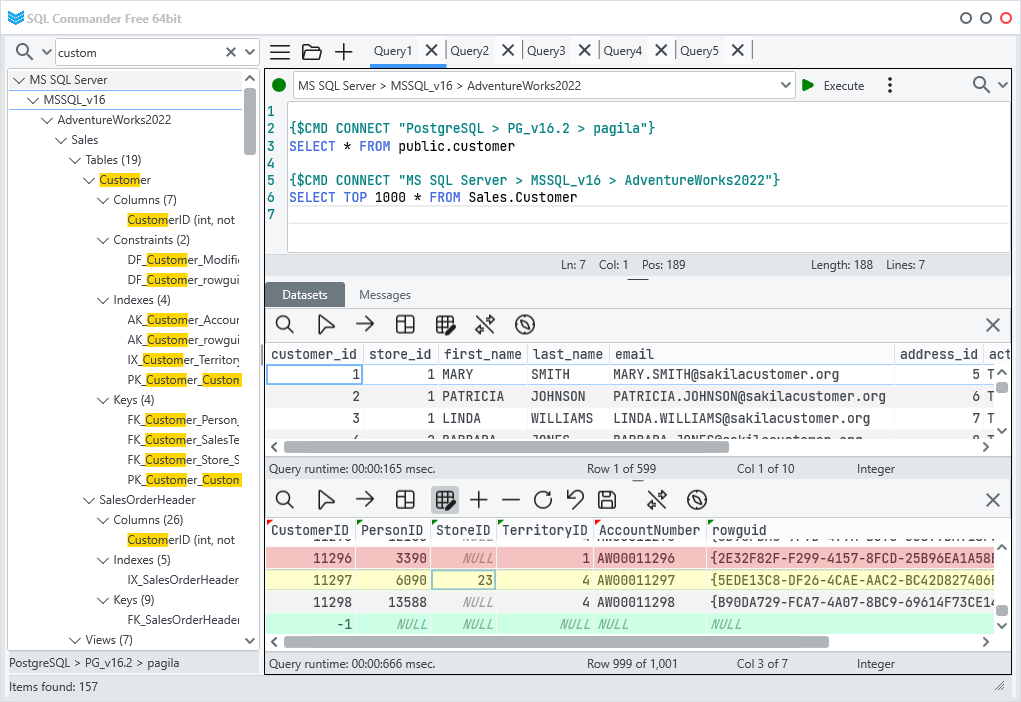Select the Query3 tab
The width and height of the screenshot is (1021, 702).
(546, 50)
